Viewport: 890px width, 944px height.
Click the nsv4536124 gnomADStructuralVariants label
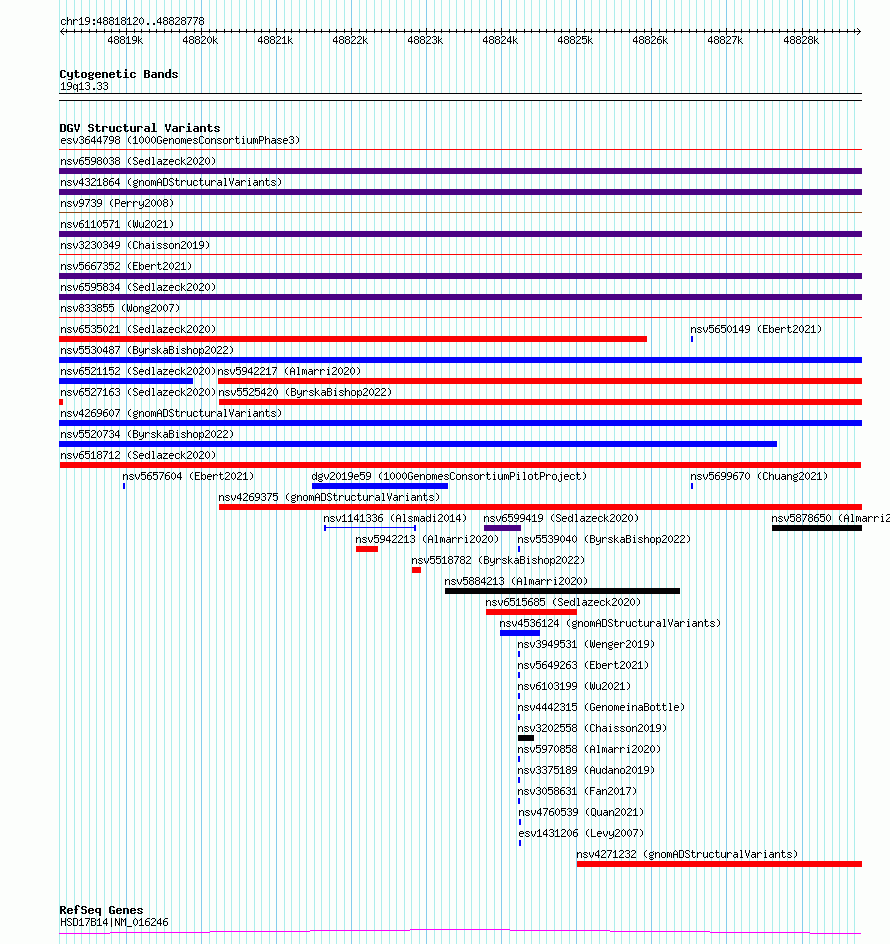610,624
